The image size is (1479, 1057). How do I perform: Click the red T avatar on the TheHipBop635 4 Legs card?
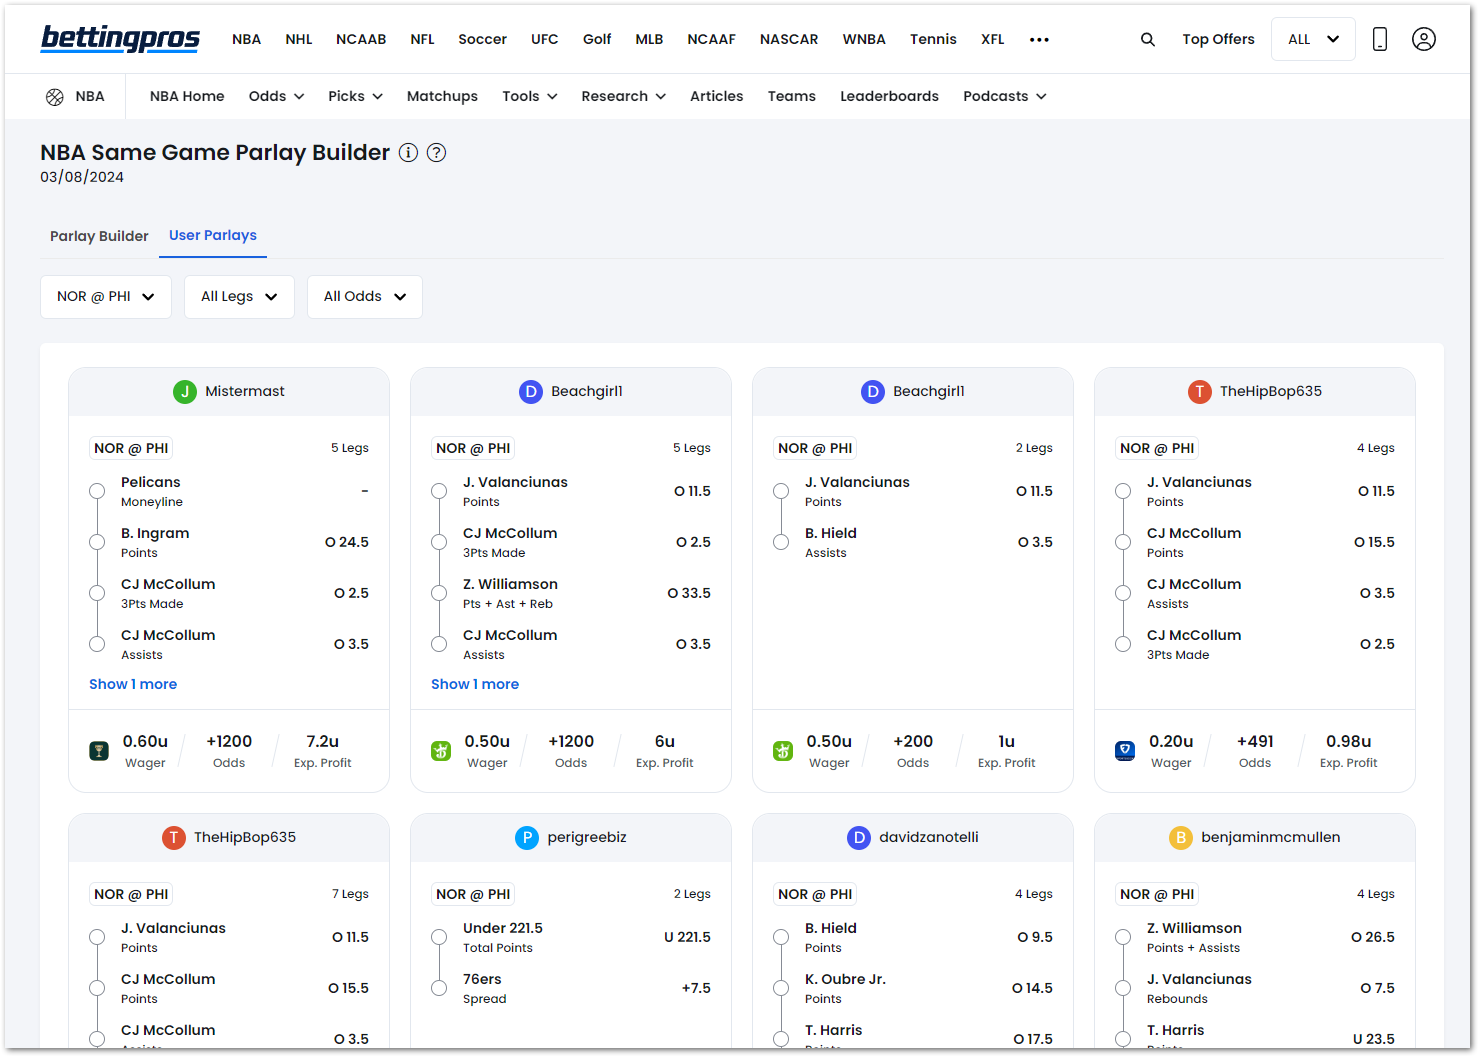(1200, 392)
